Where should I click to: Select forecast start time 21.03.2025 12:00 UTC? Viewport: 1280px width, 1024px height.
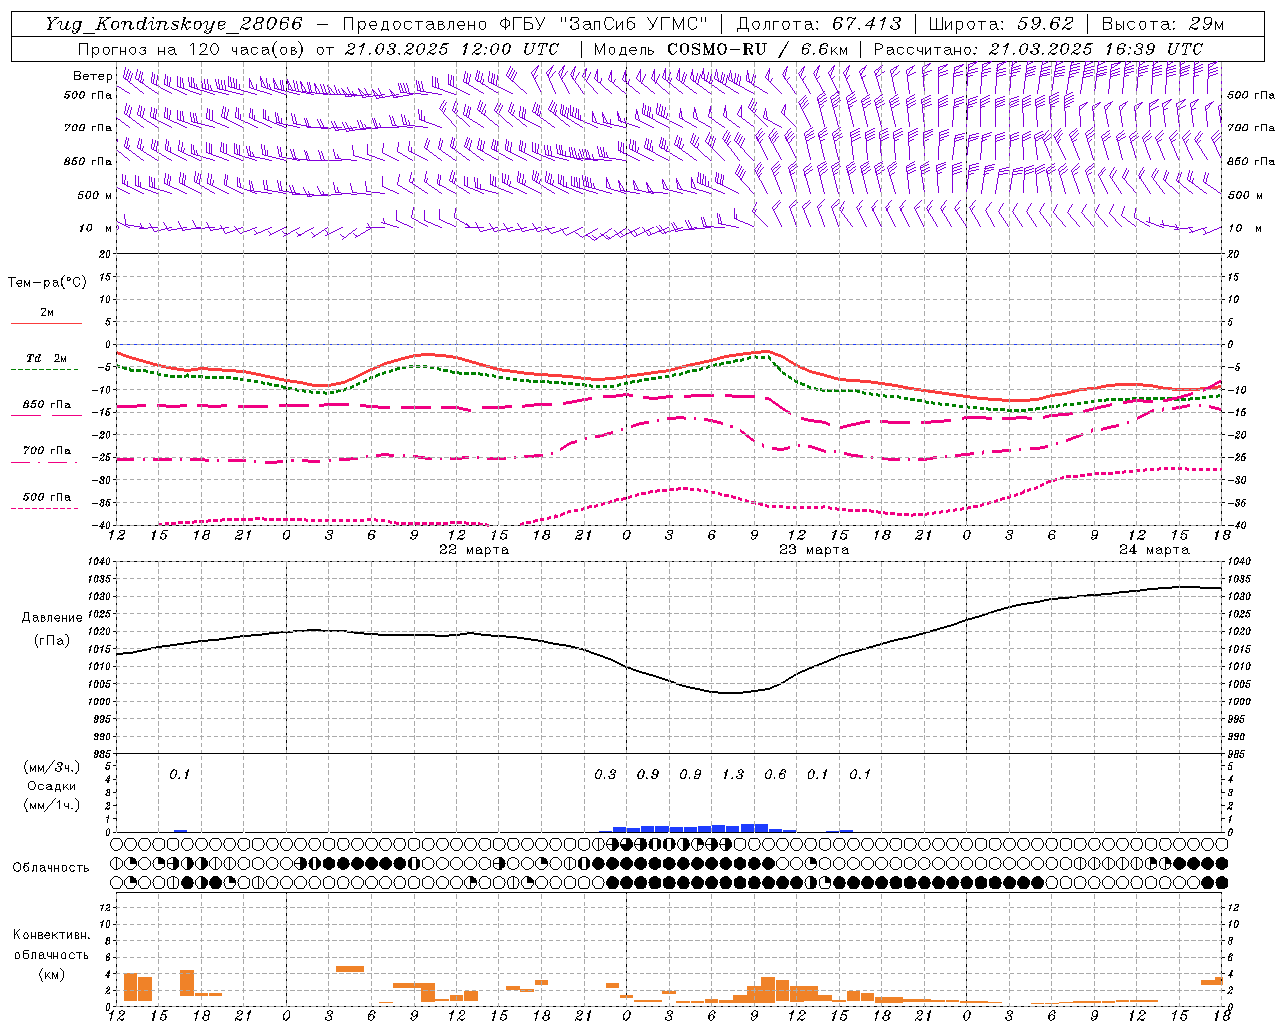tap(452, 49)
